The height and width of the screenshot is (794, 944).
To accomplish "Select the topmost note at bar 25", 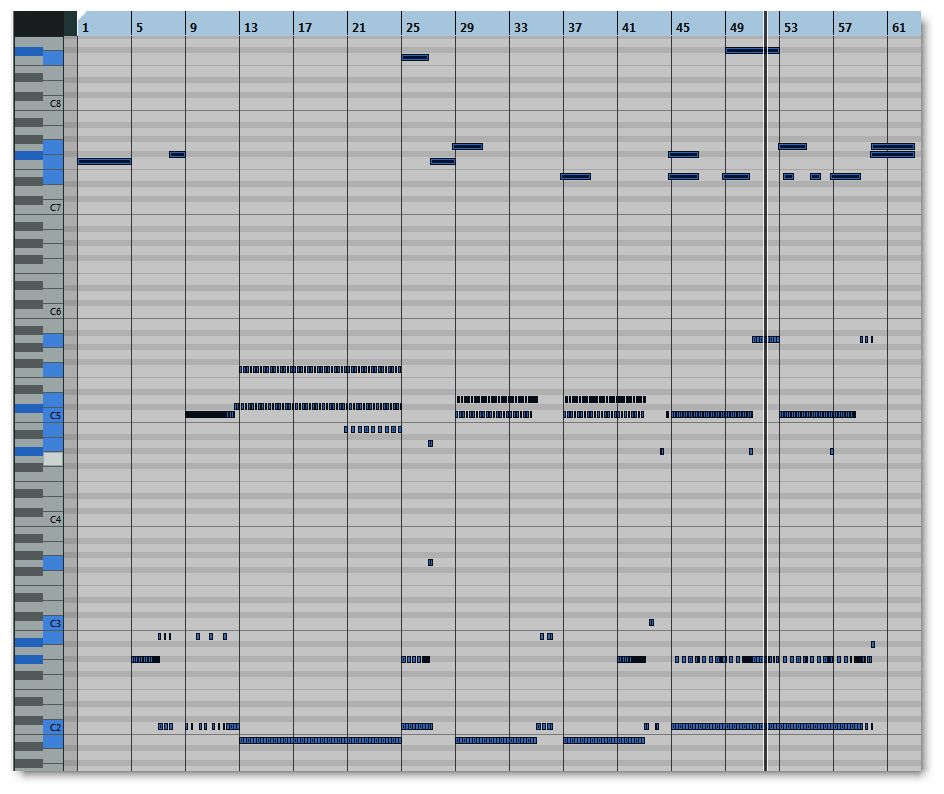I will pyautogui.click(x=415, y=58).
